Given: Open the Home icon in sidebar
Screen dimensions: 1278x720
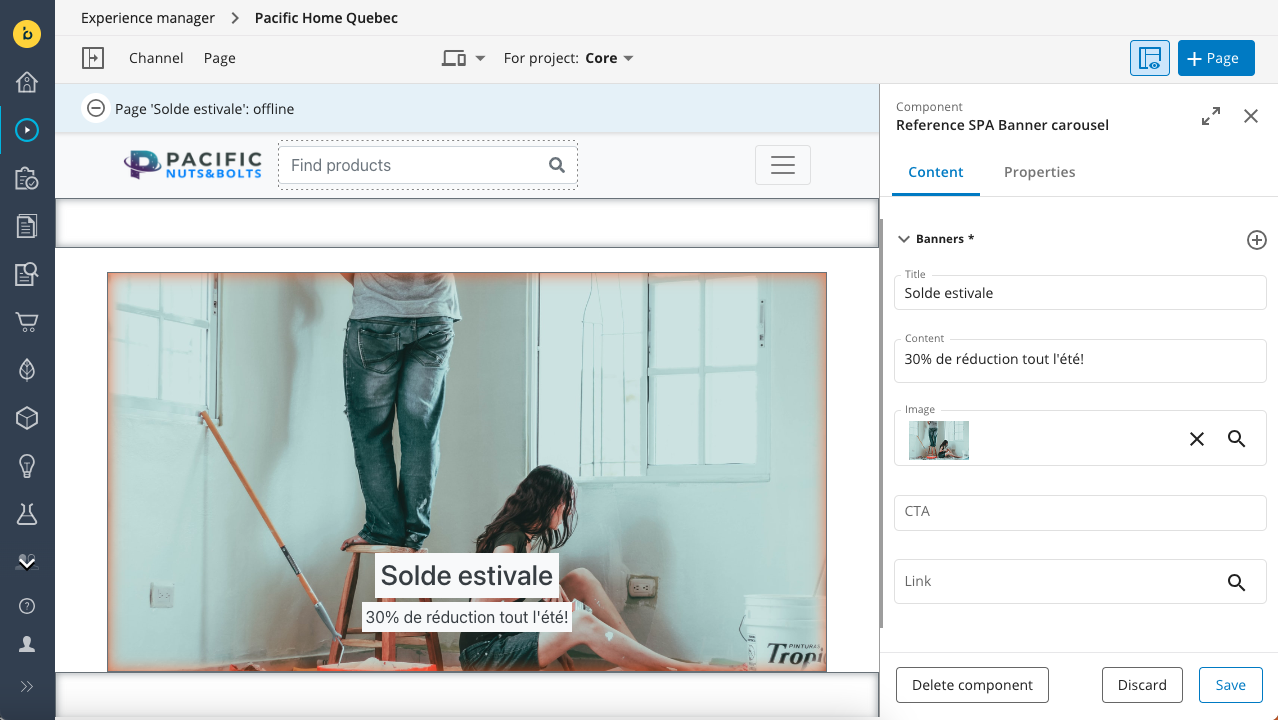Looking at the screenshot, I should click(x=27, y=82).
